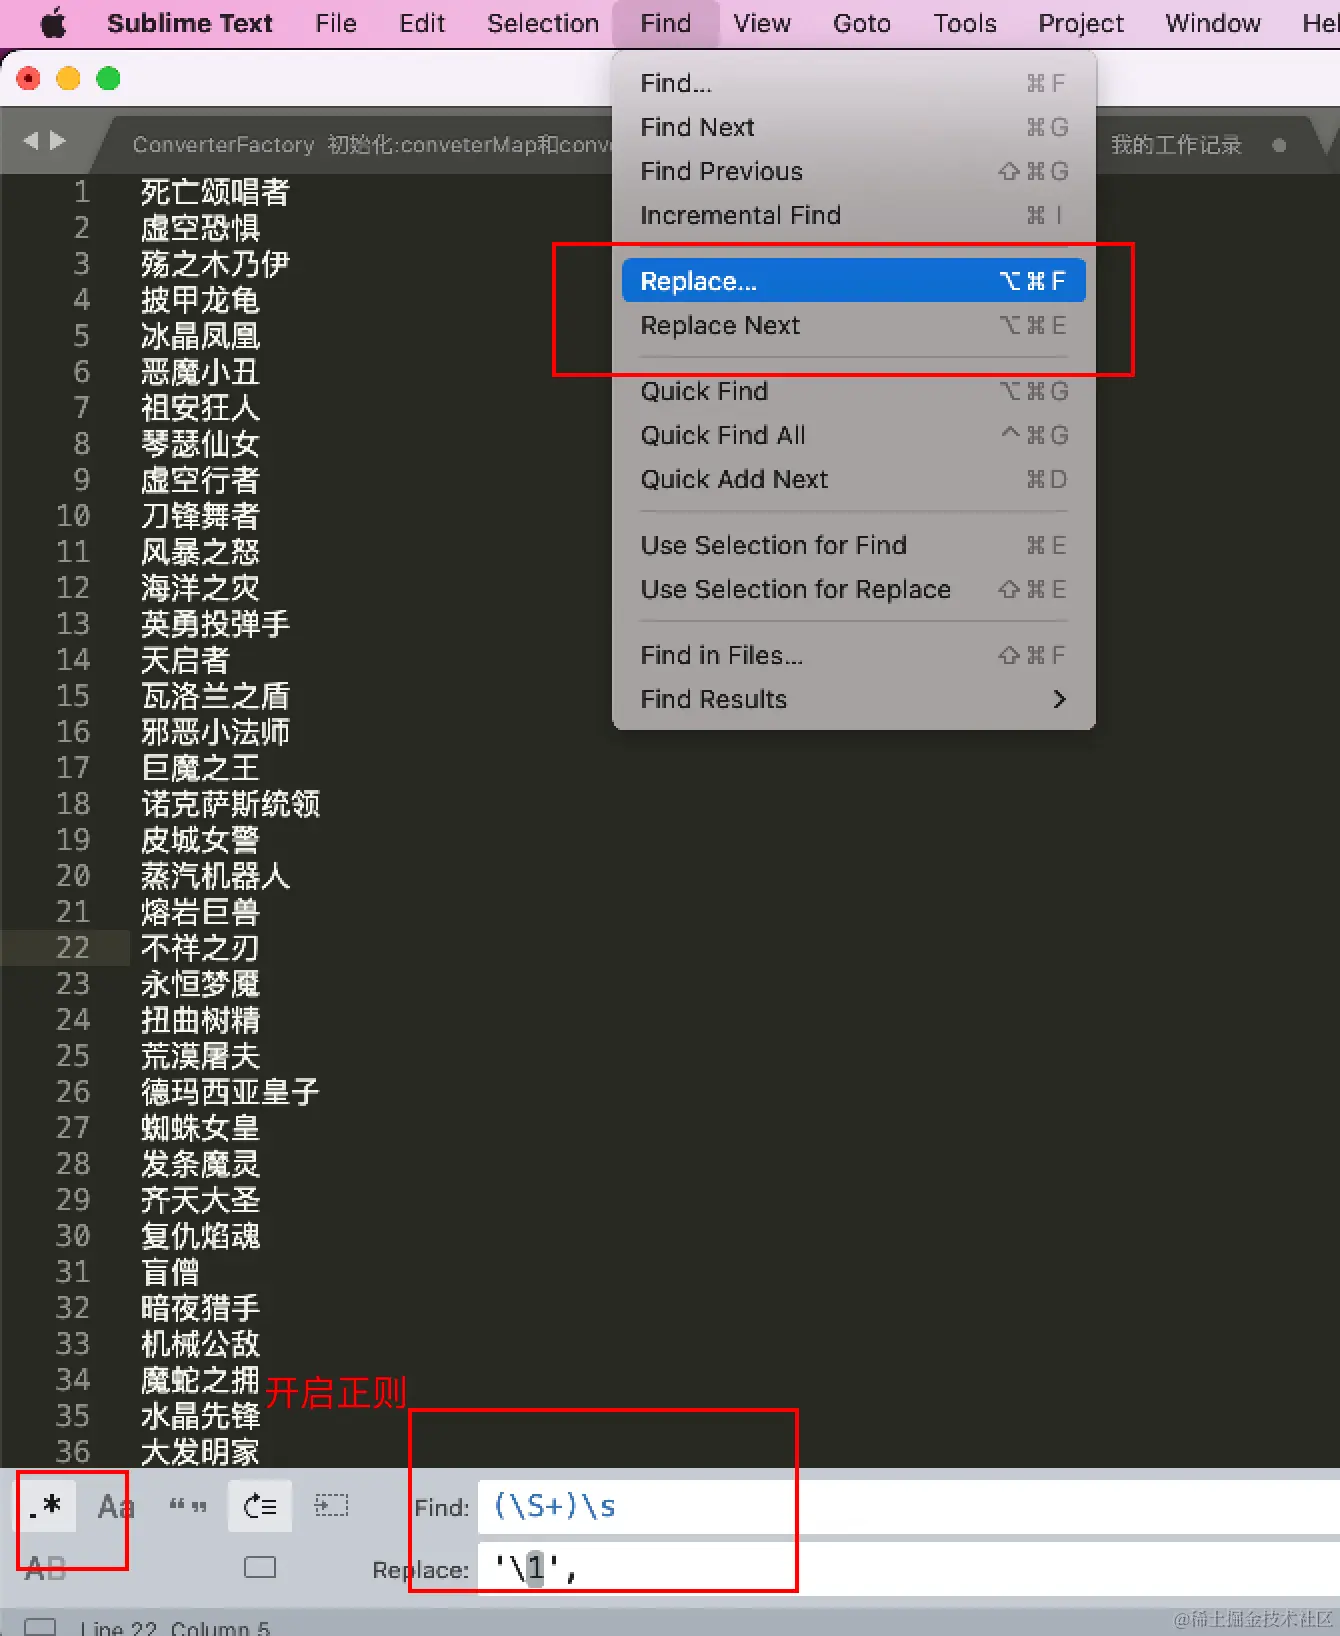Click line 31 text 盲僧
This screenshot has height=1636, width=1340.
(x=170, y=1272)
